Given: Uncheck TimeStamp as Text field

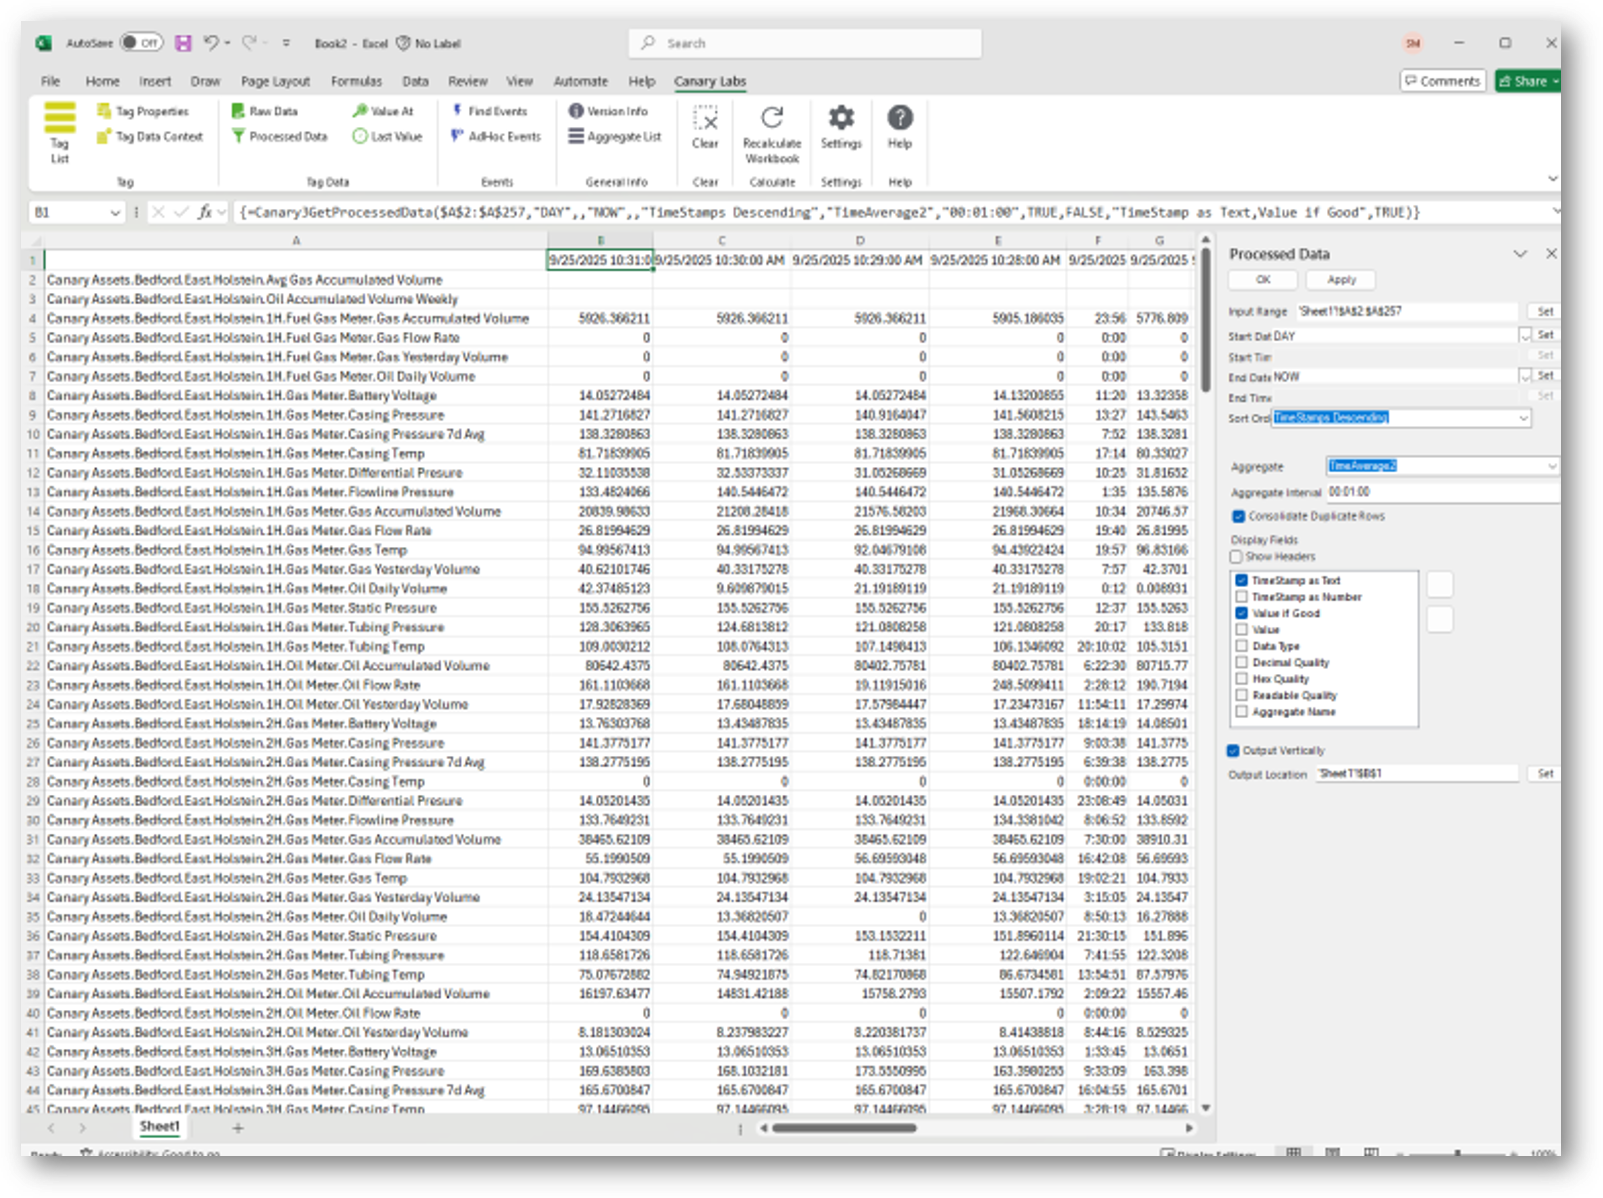Looking at the screenshot, I should point(1241,581).
